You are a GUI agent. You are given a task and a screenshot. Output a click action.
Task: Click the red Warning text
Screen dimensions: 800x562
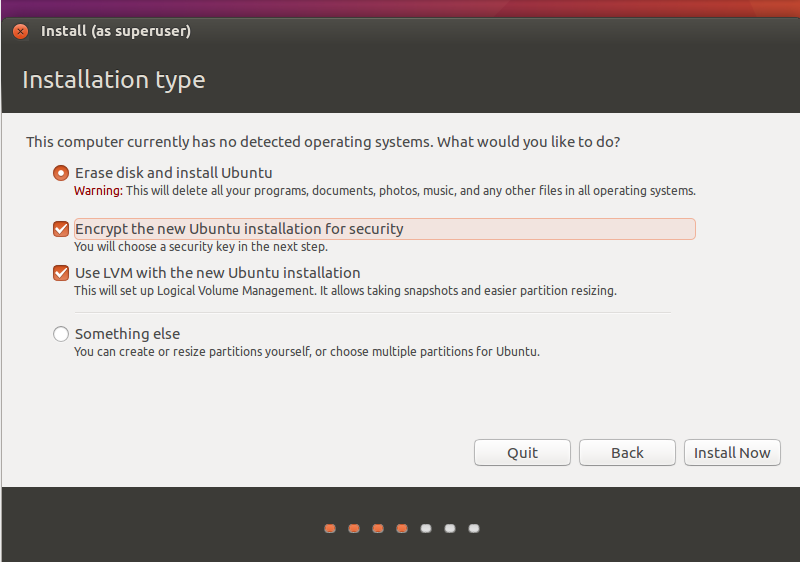[98, 191]
